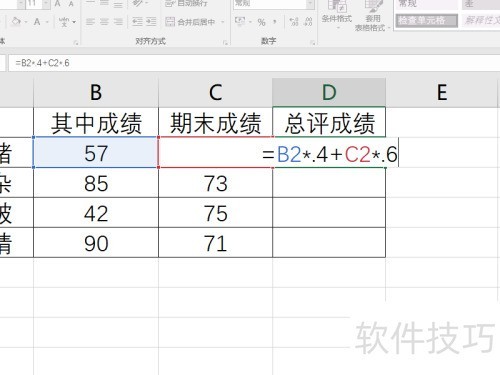
Task: Click cell with header 期末成绩
Action: (x=215, y=123)
